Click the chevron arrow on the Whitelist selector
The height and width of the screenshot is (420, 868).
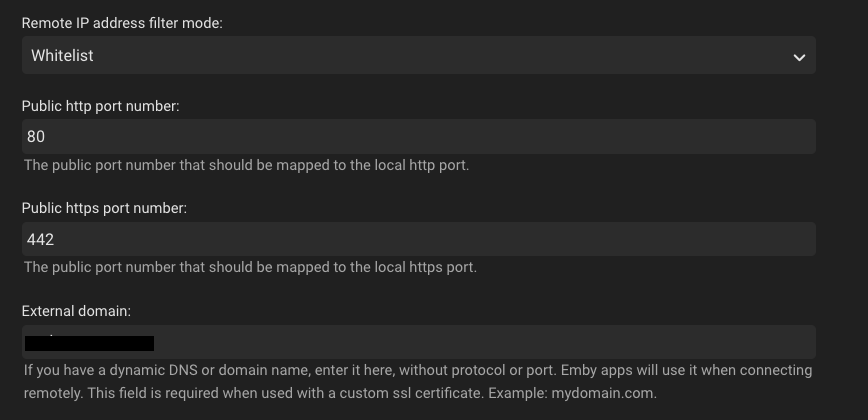799,57
